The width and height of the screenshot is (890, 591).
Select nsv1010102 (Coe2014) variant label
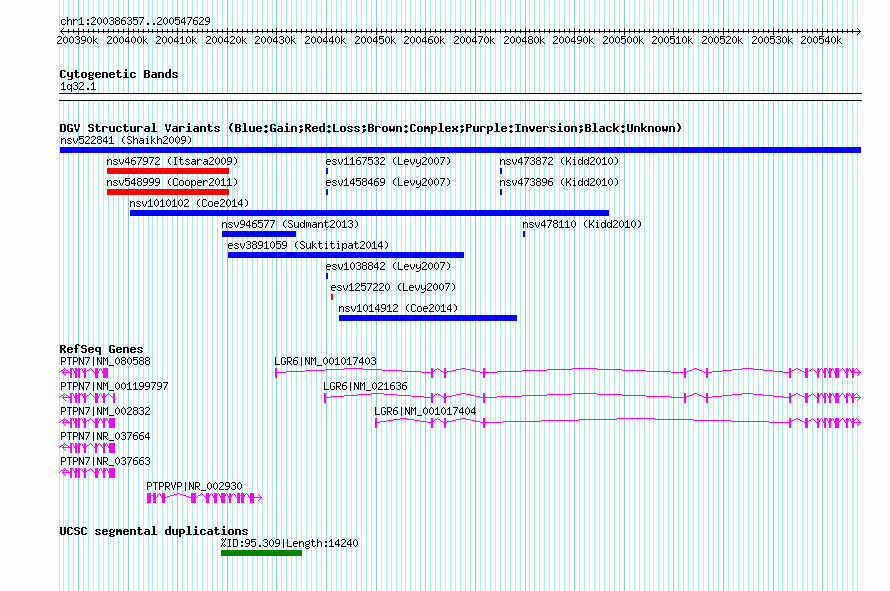pyautogui.click(x=189, y=203)
